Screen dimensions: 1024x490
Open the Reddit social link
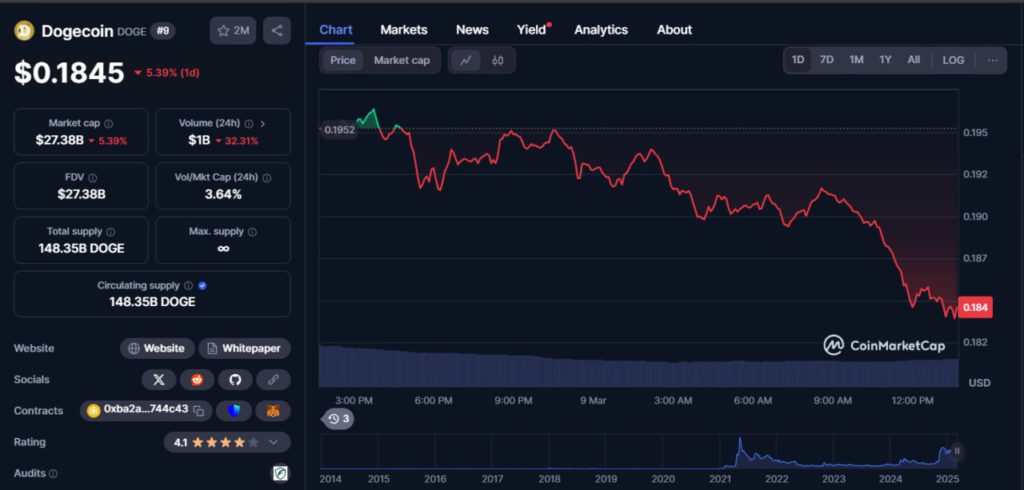[197, 380]
